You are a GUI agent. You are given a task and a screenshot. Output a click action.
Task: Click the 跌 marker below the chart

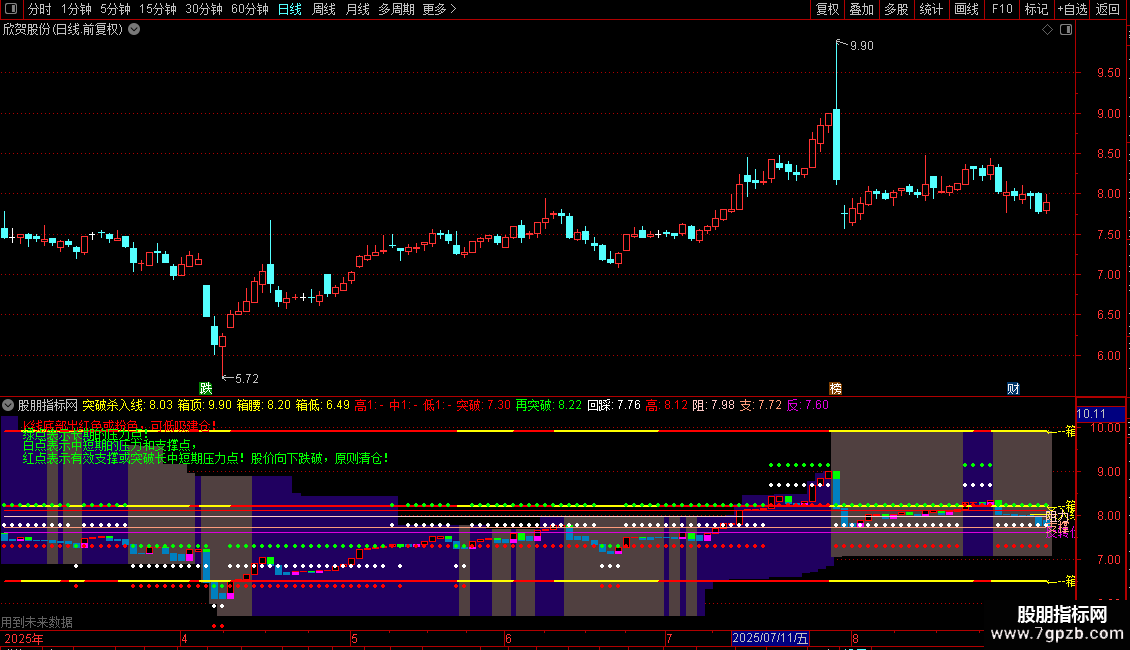(x=206, y=388)
